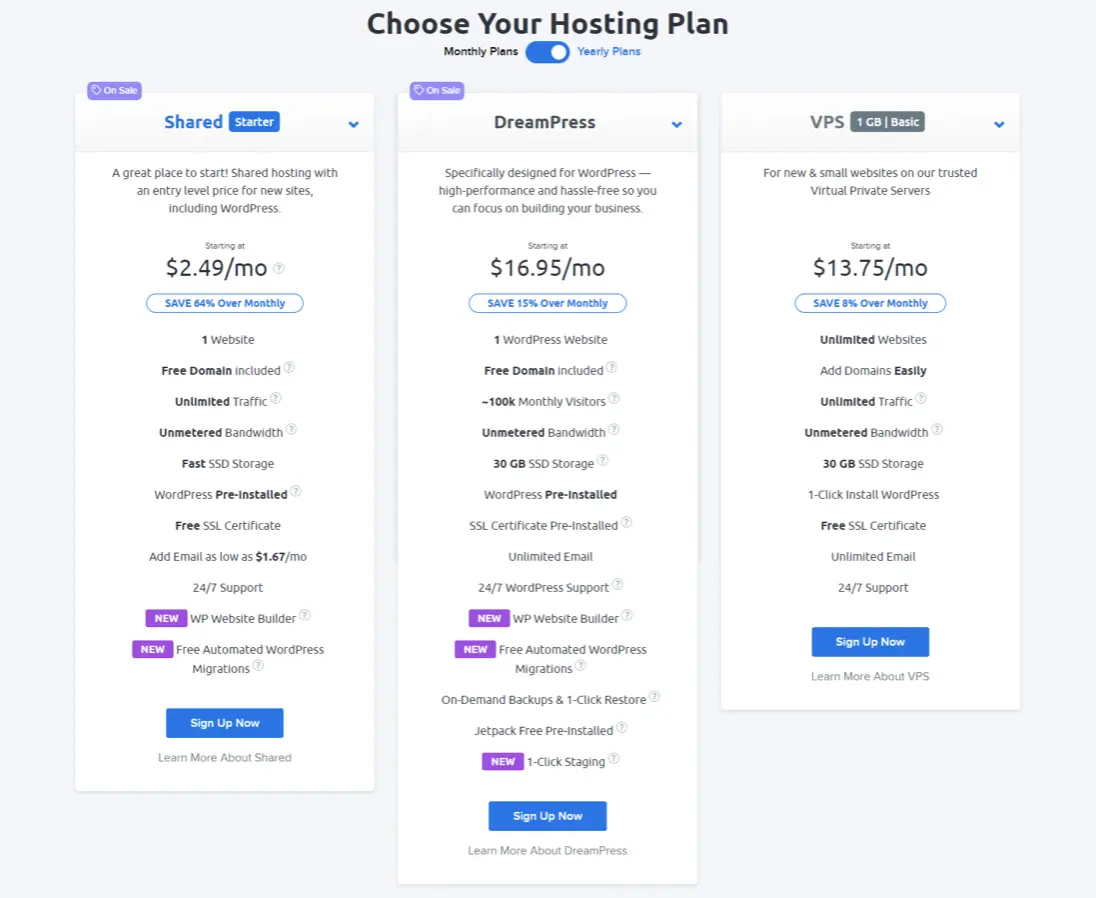Click SAVE 64% Over Monthly badge
The width and height of the screenshot is (1096, 898).
click(225, 303)
